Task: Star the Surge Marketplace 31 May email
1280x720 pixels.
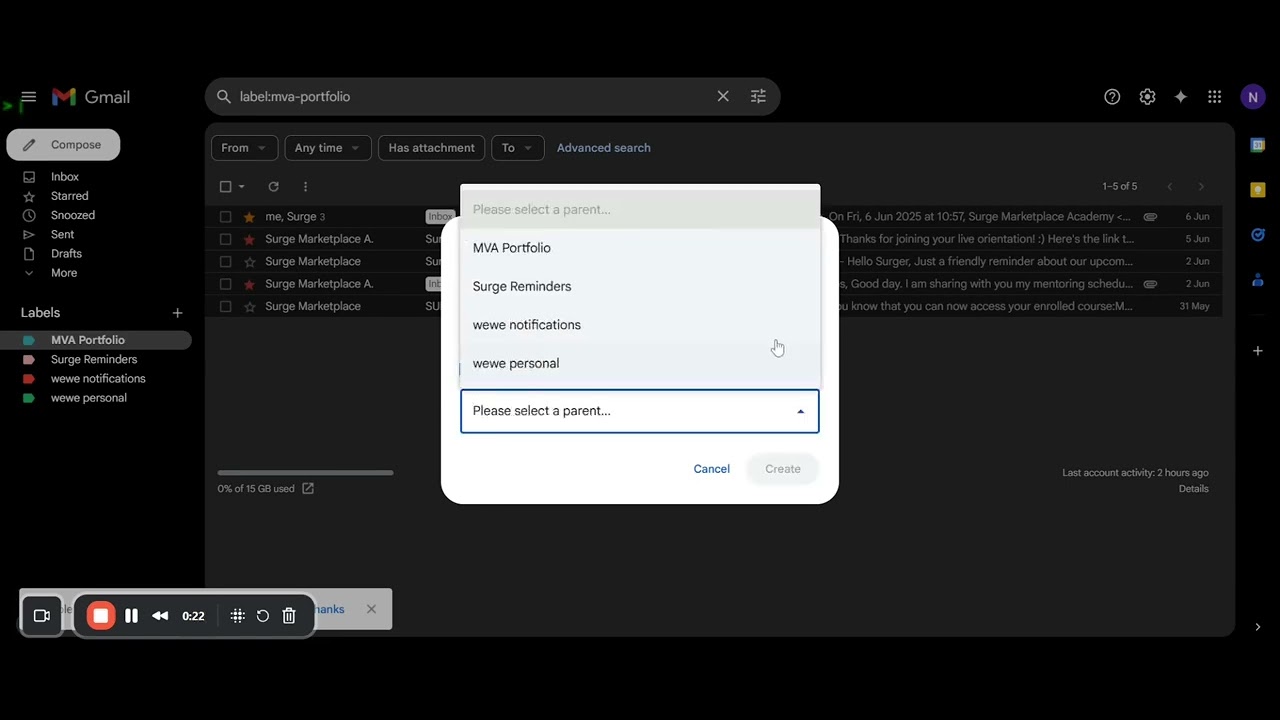Action: [249, 306]
